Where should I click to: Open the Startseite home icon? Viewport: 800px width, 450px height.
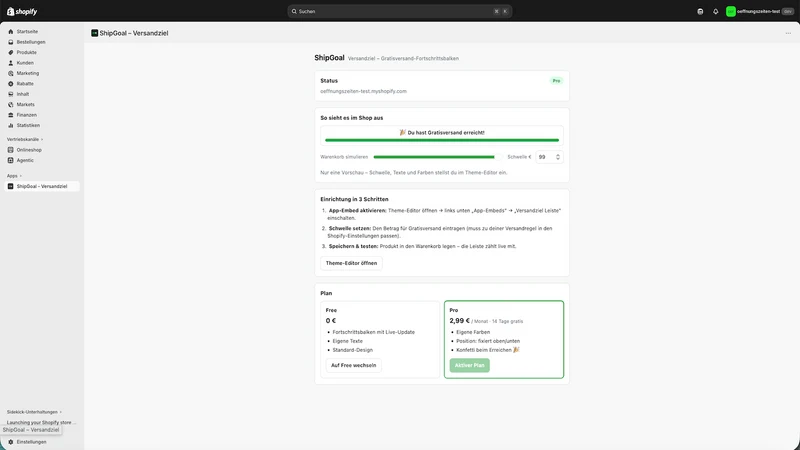(11, 32)
